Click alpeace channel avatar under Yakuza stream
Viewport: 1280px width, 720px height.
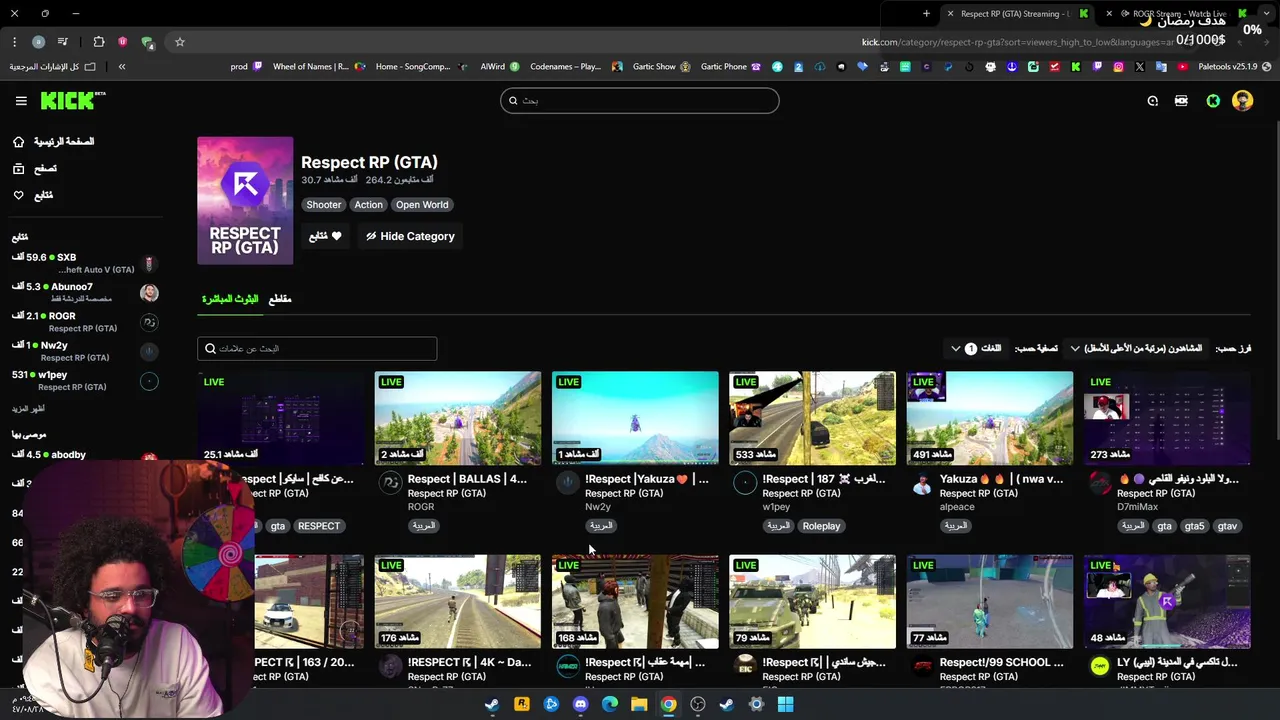tap(922, 483)
